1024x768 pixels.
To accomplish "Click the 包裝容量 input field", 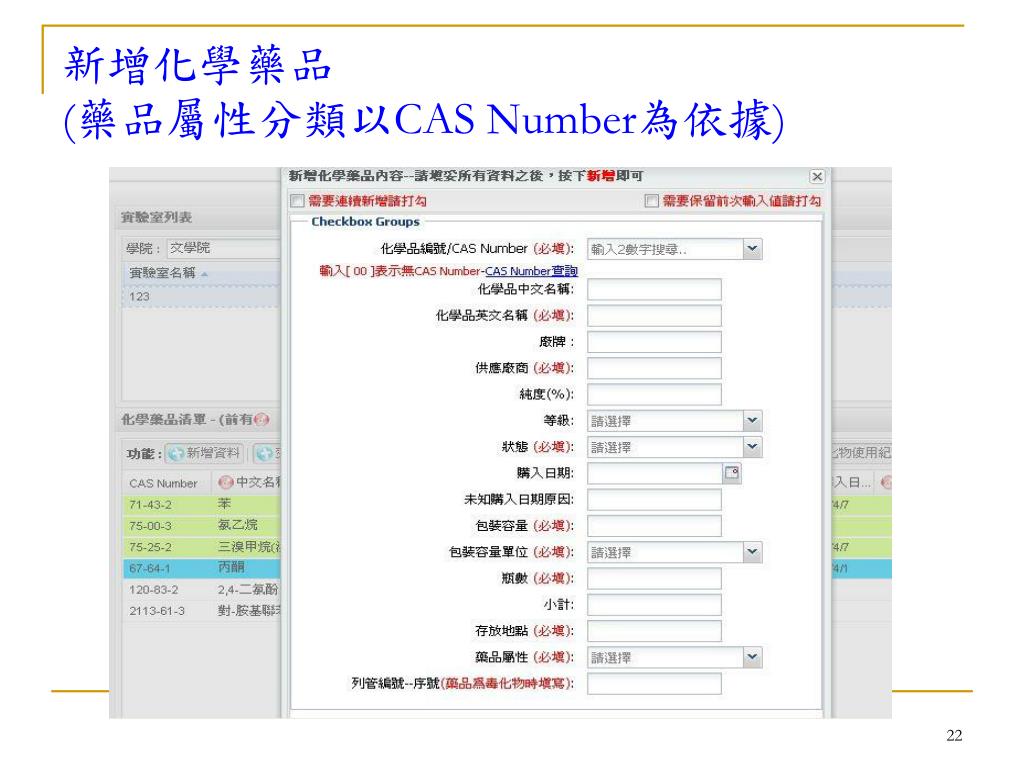I will [x=654, y=526].
